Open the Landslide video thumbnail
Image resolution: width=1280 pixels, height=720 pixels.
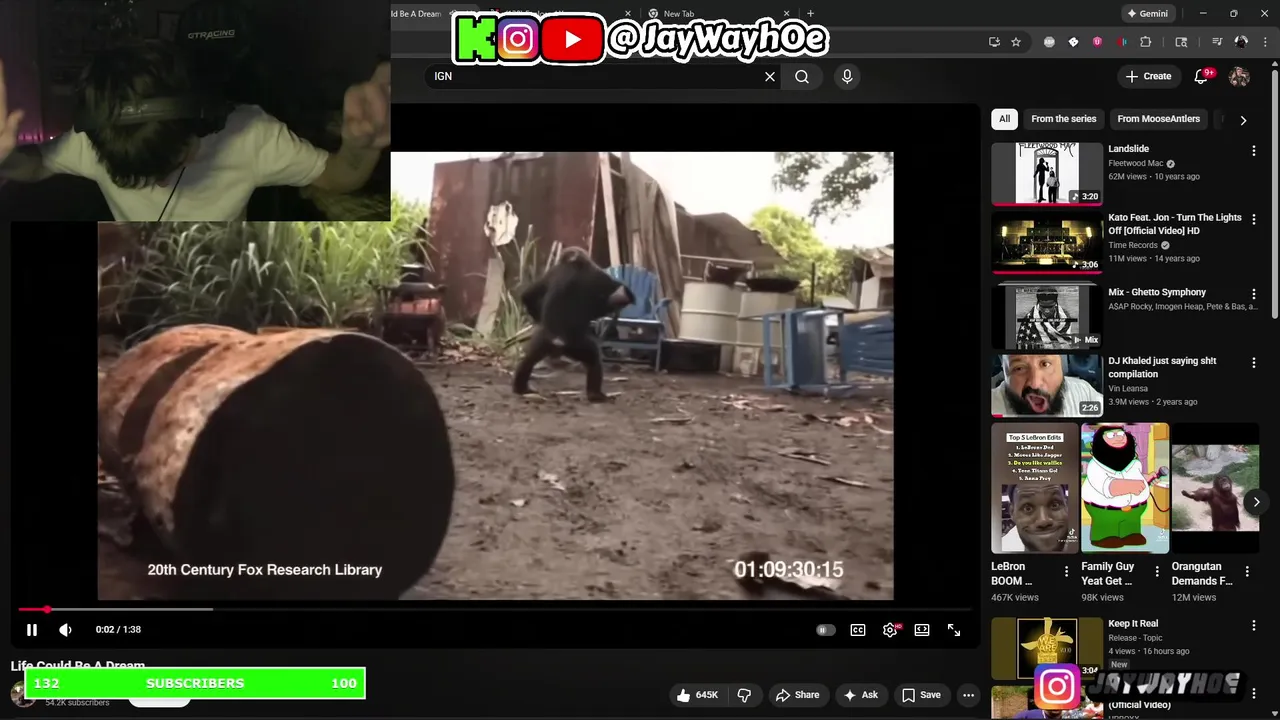pyautogui.click(x=1047, y=173)
